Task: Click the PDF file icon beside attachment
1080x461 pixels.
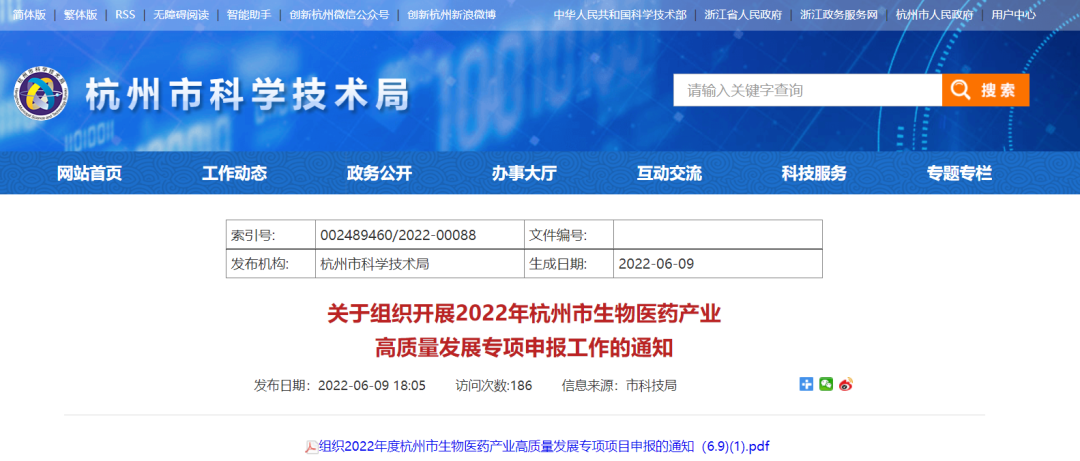Action: click(311, 446)
